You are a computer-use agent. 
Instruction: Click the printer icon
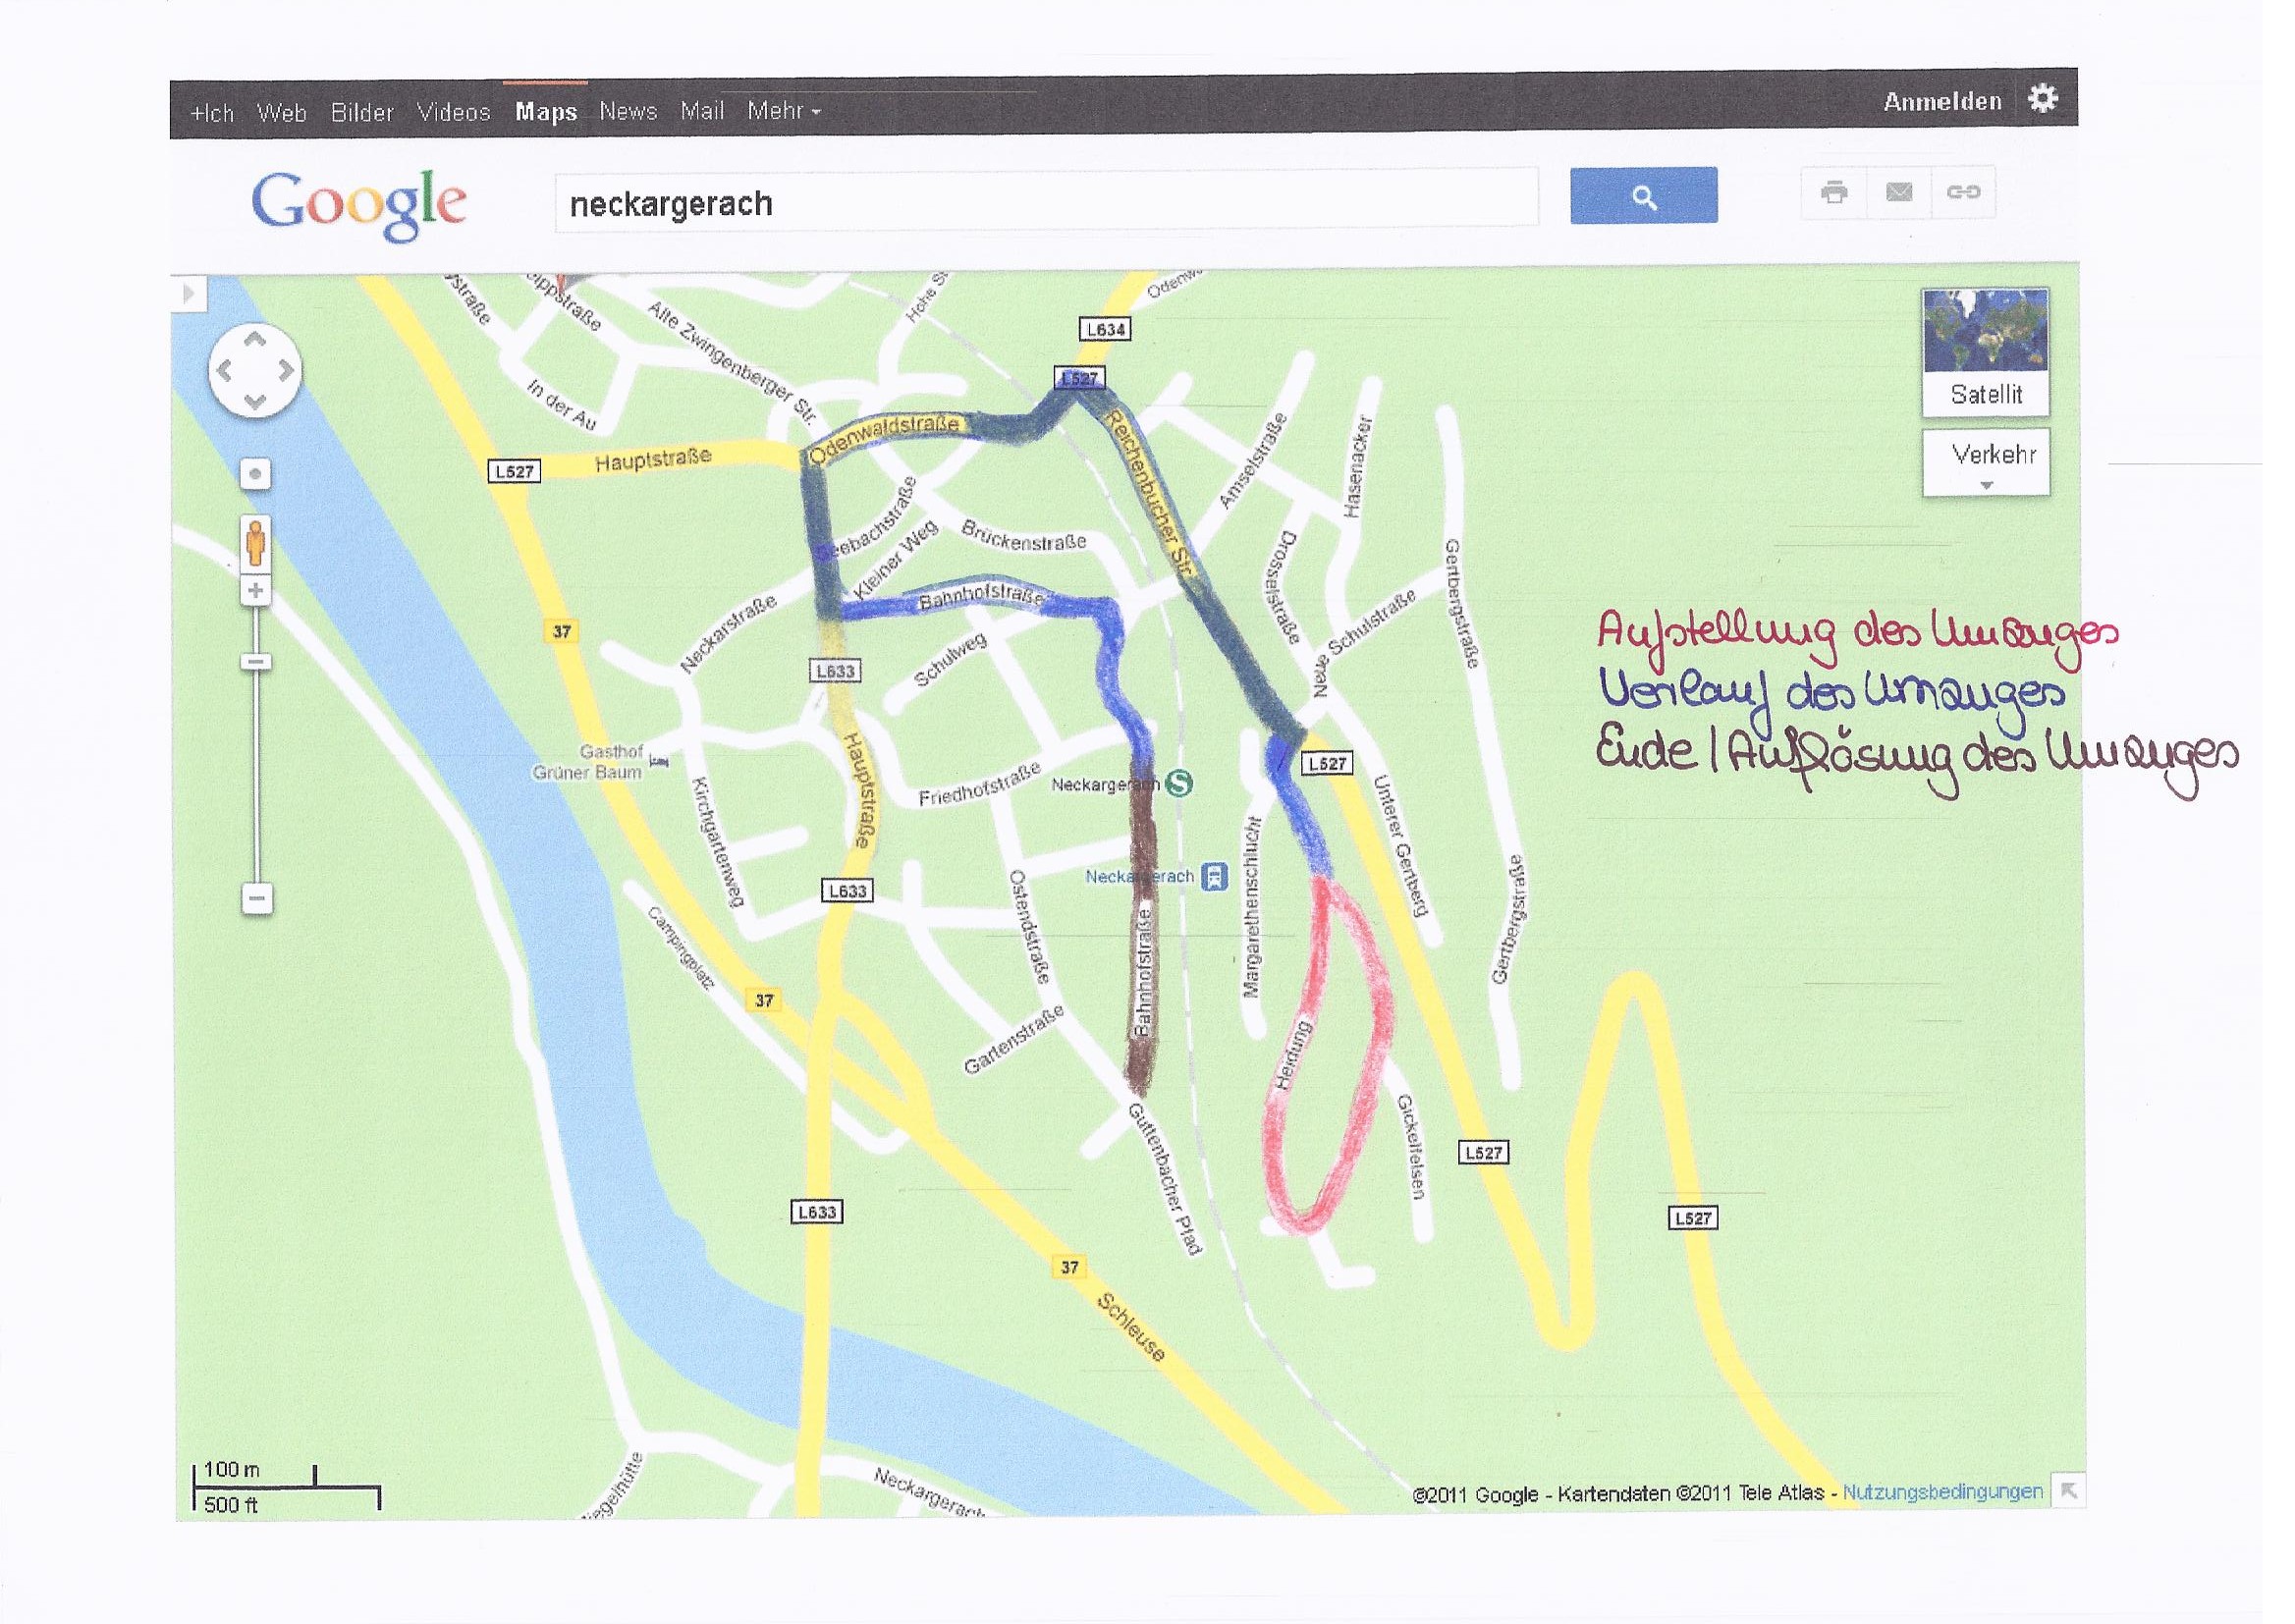(x=1834, y=192)
